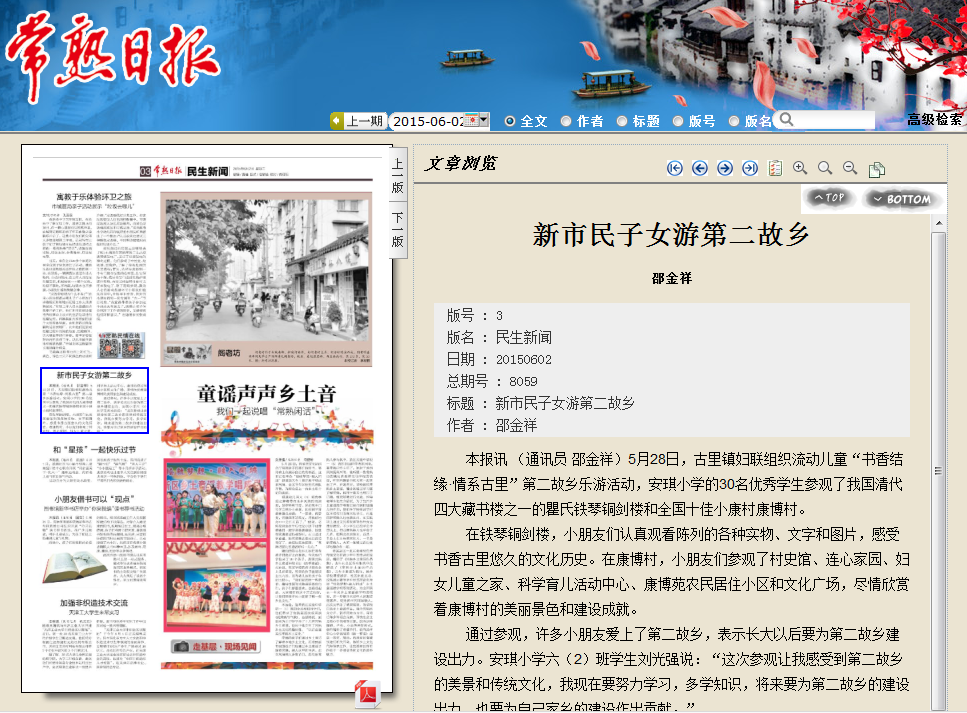Select the 作者 search radio button
967x713 pixels.
[x=566, y=121]
